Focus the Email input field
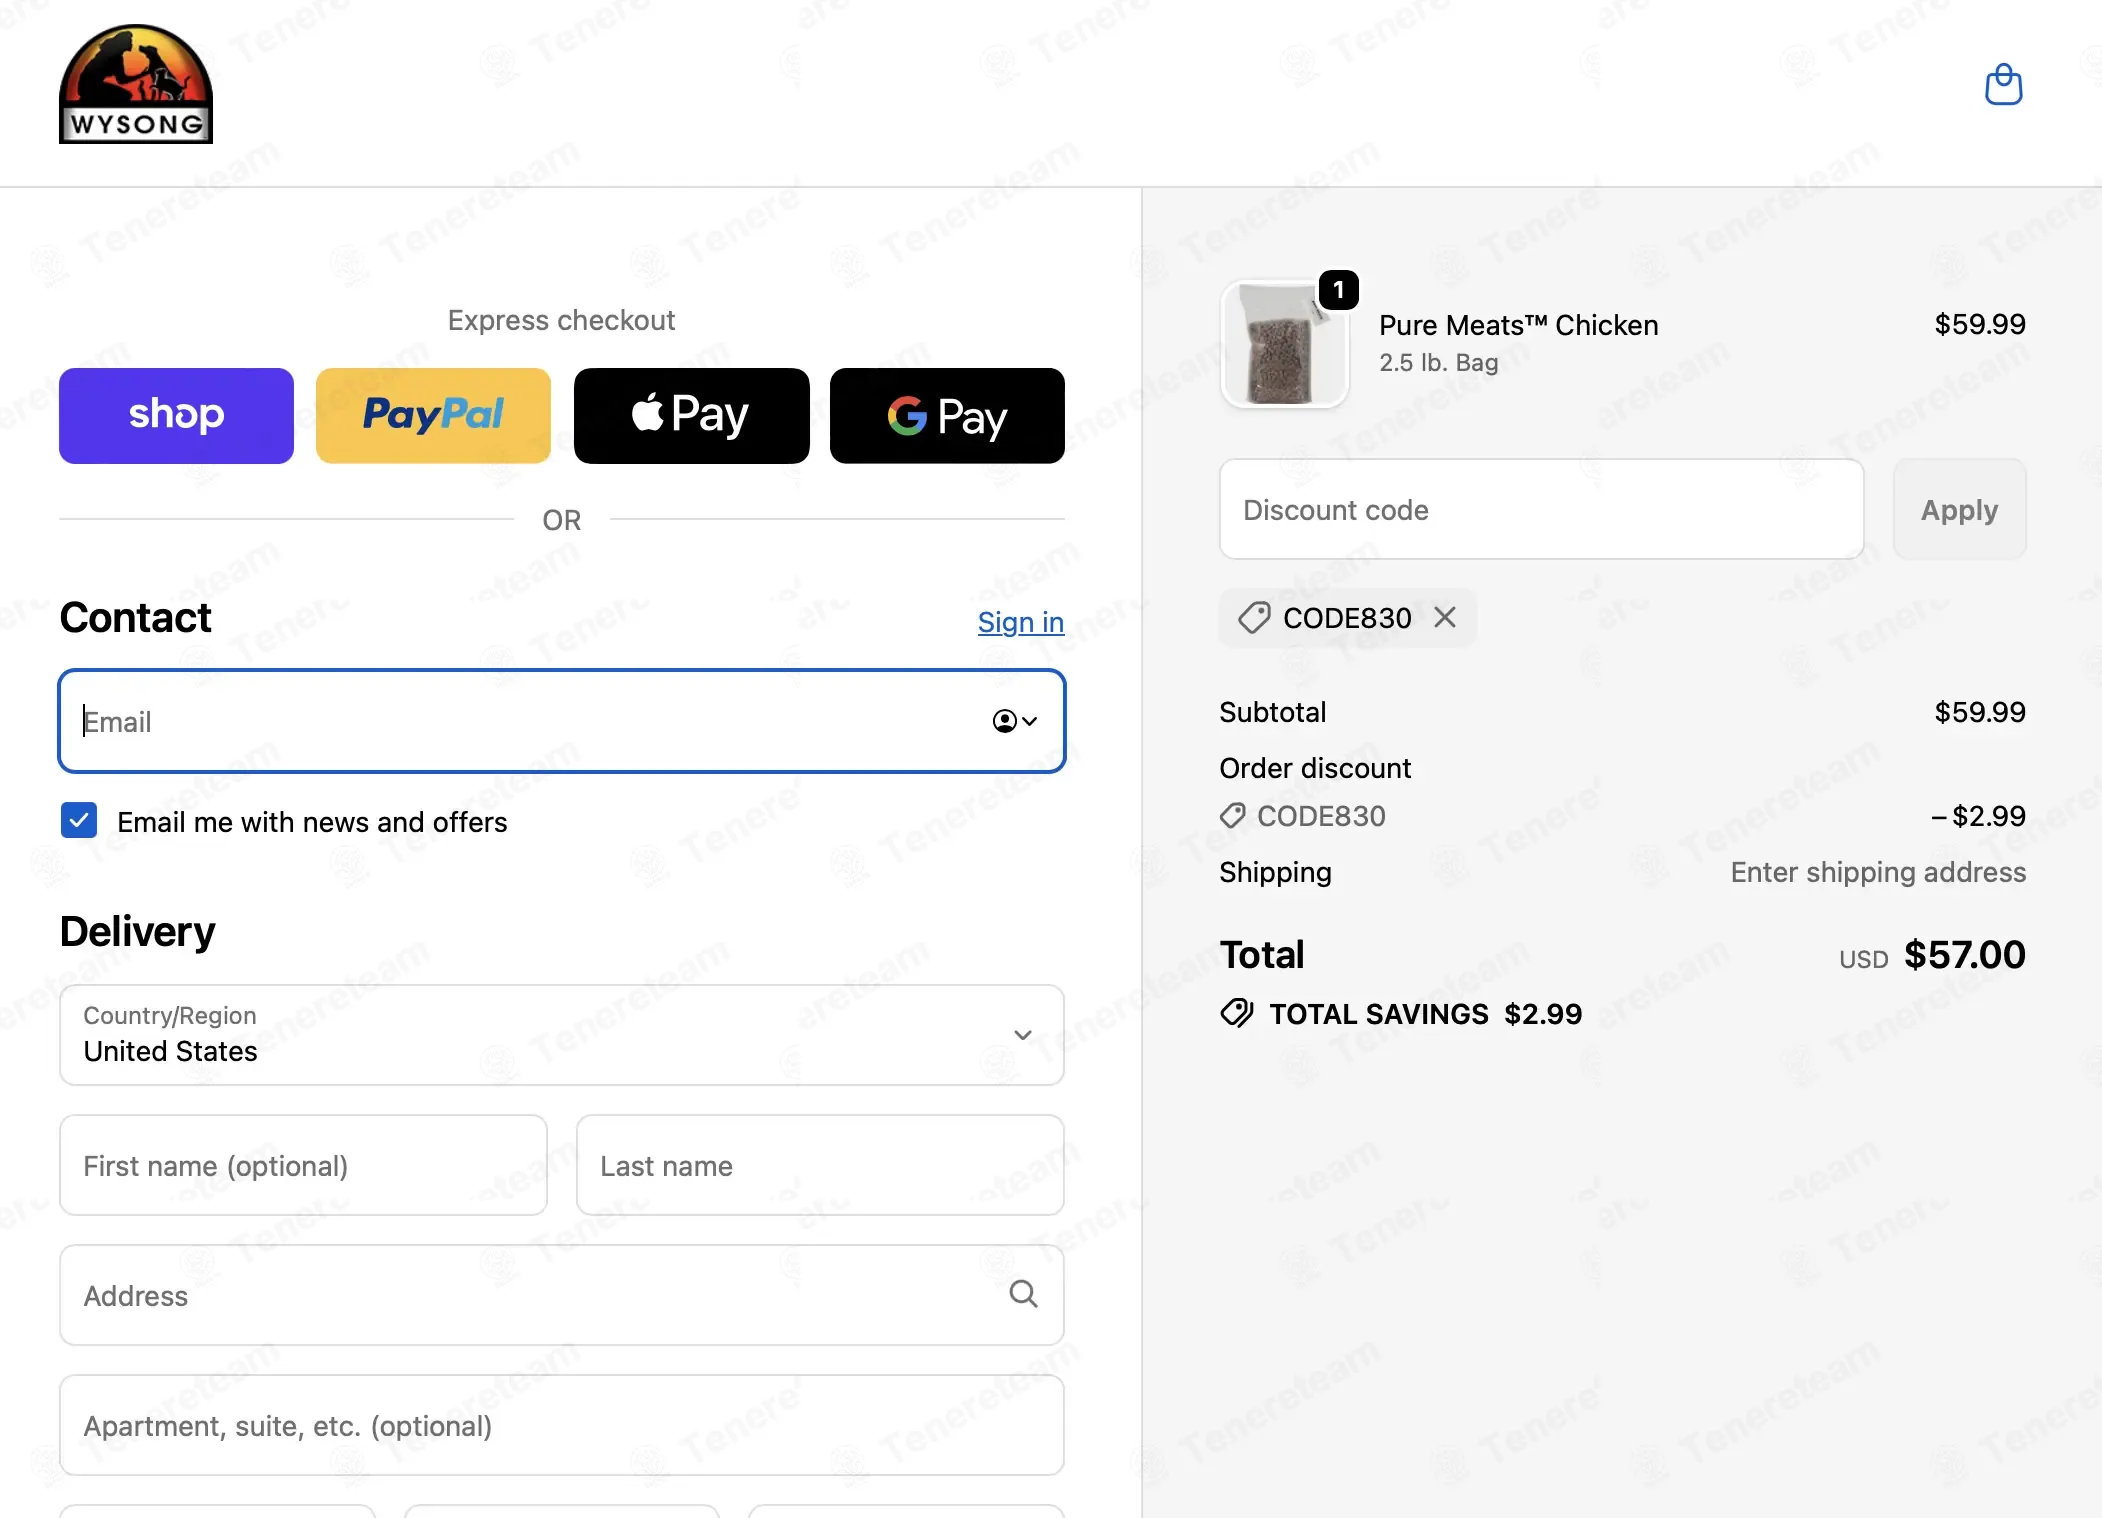2102x1518 pixels. pos(562,721)
